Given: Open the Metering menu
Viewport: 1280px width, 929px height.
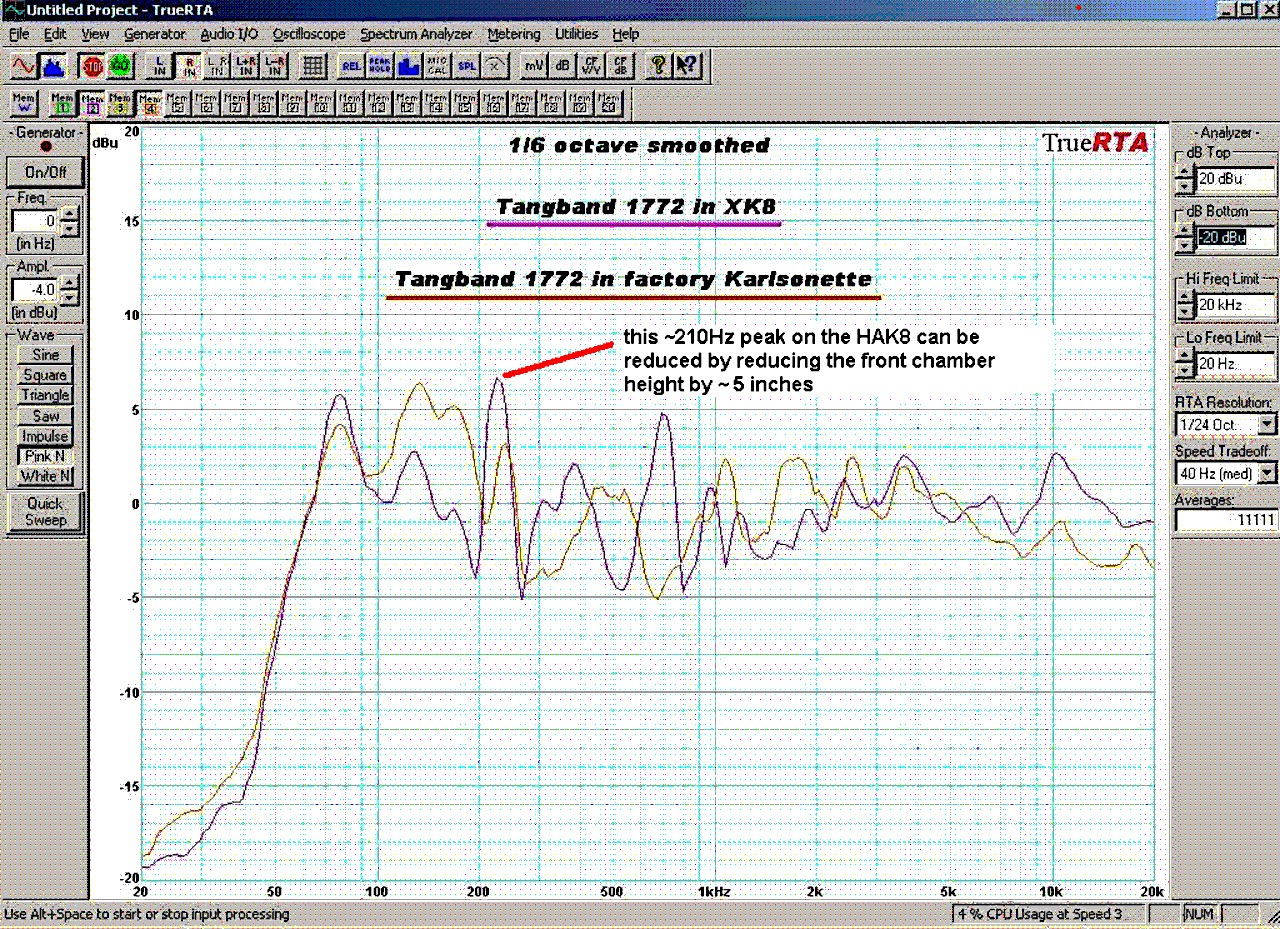Looking at the screenshot, I should 514,34.
